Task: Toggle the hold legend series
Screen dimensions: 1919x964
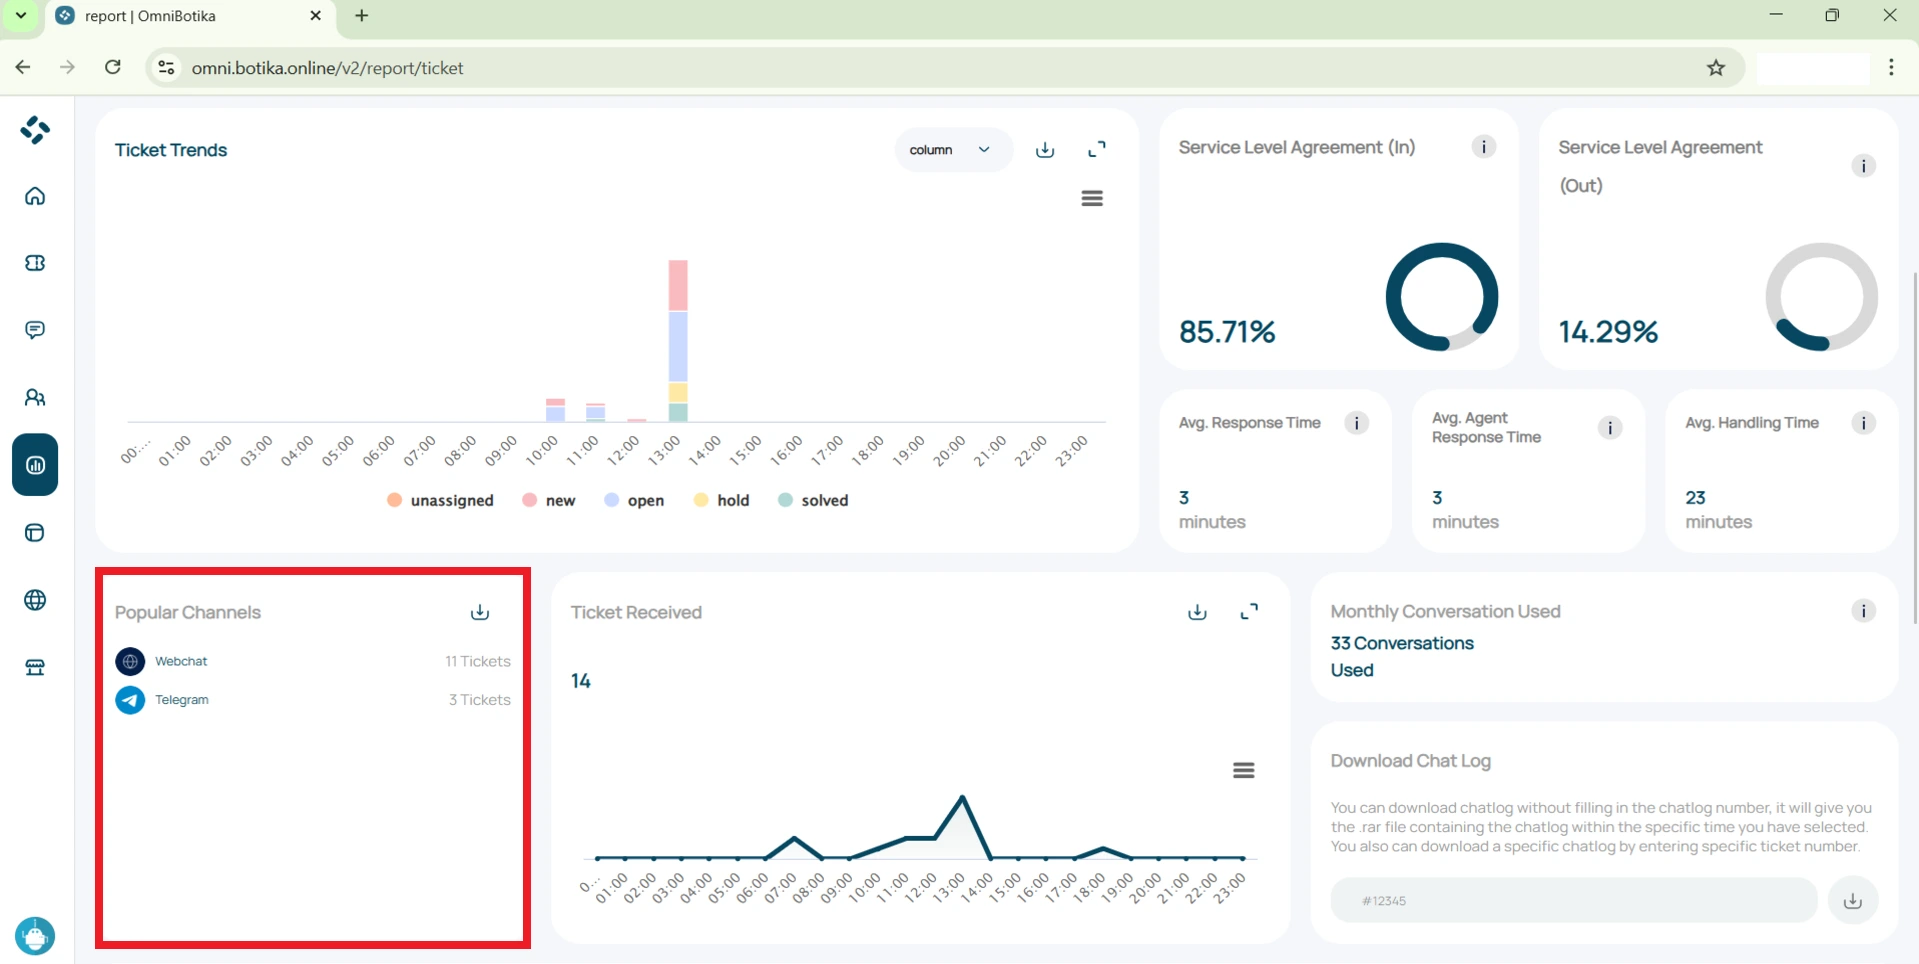Action: pyautogui.click(x=721, y=500)
